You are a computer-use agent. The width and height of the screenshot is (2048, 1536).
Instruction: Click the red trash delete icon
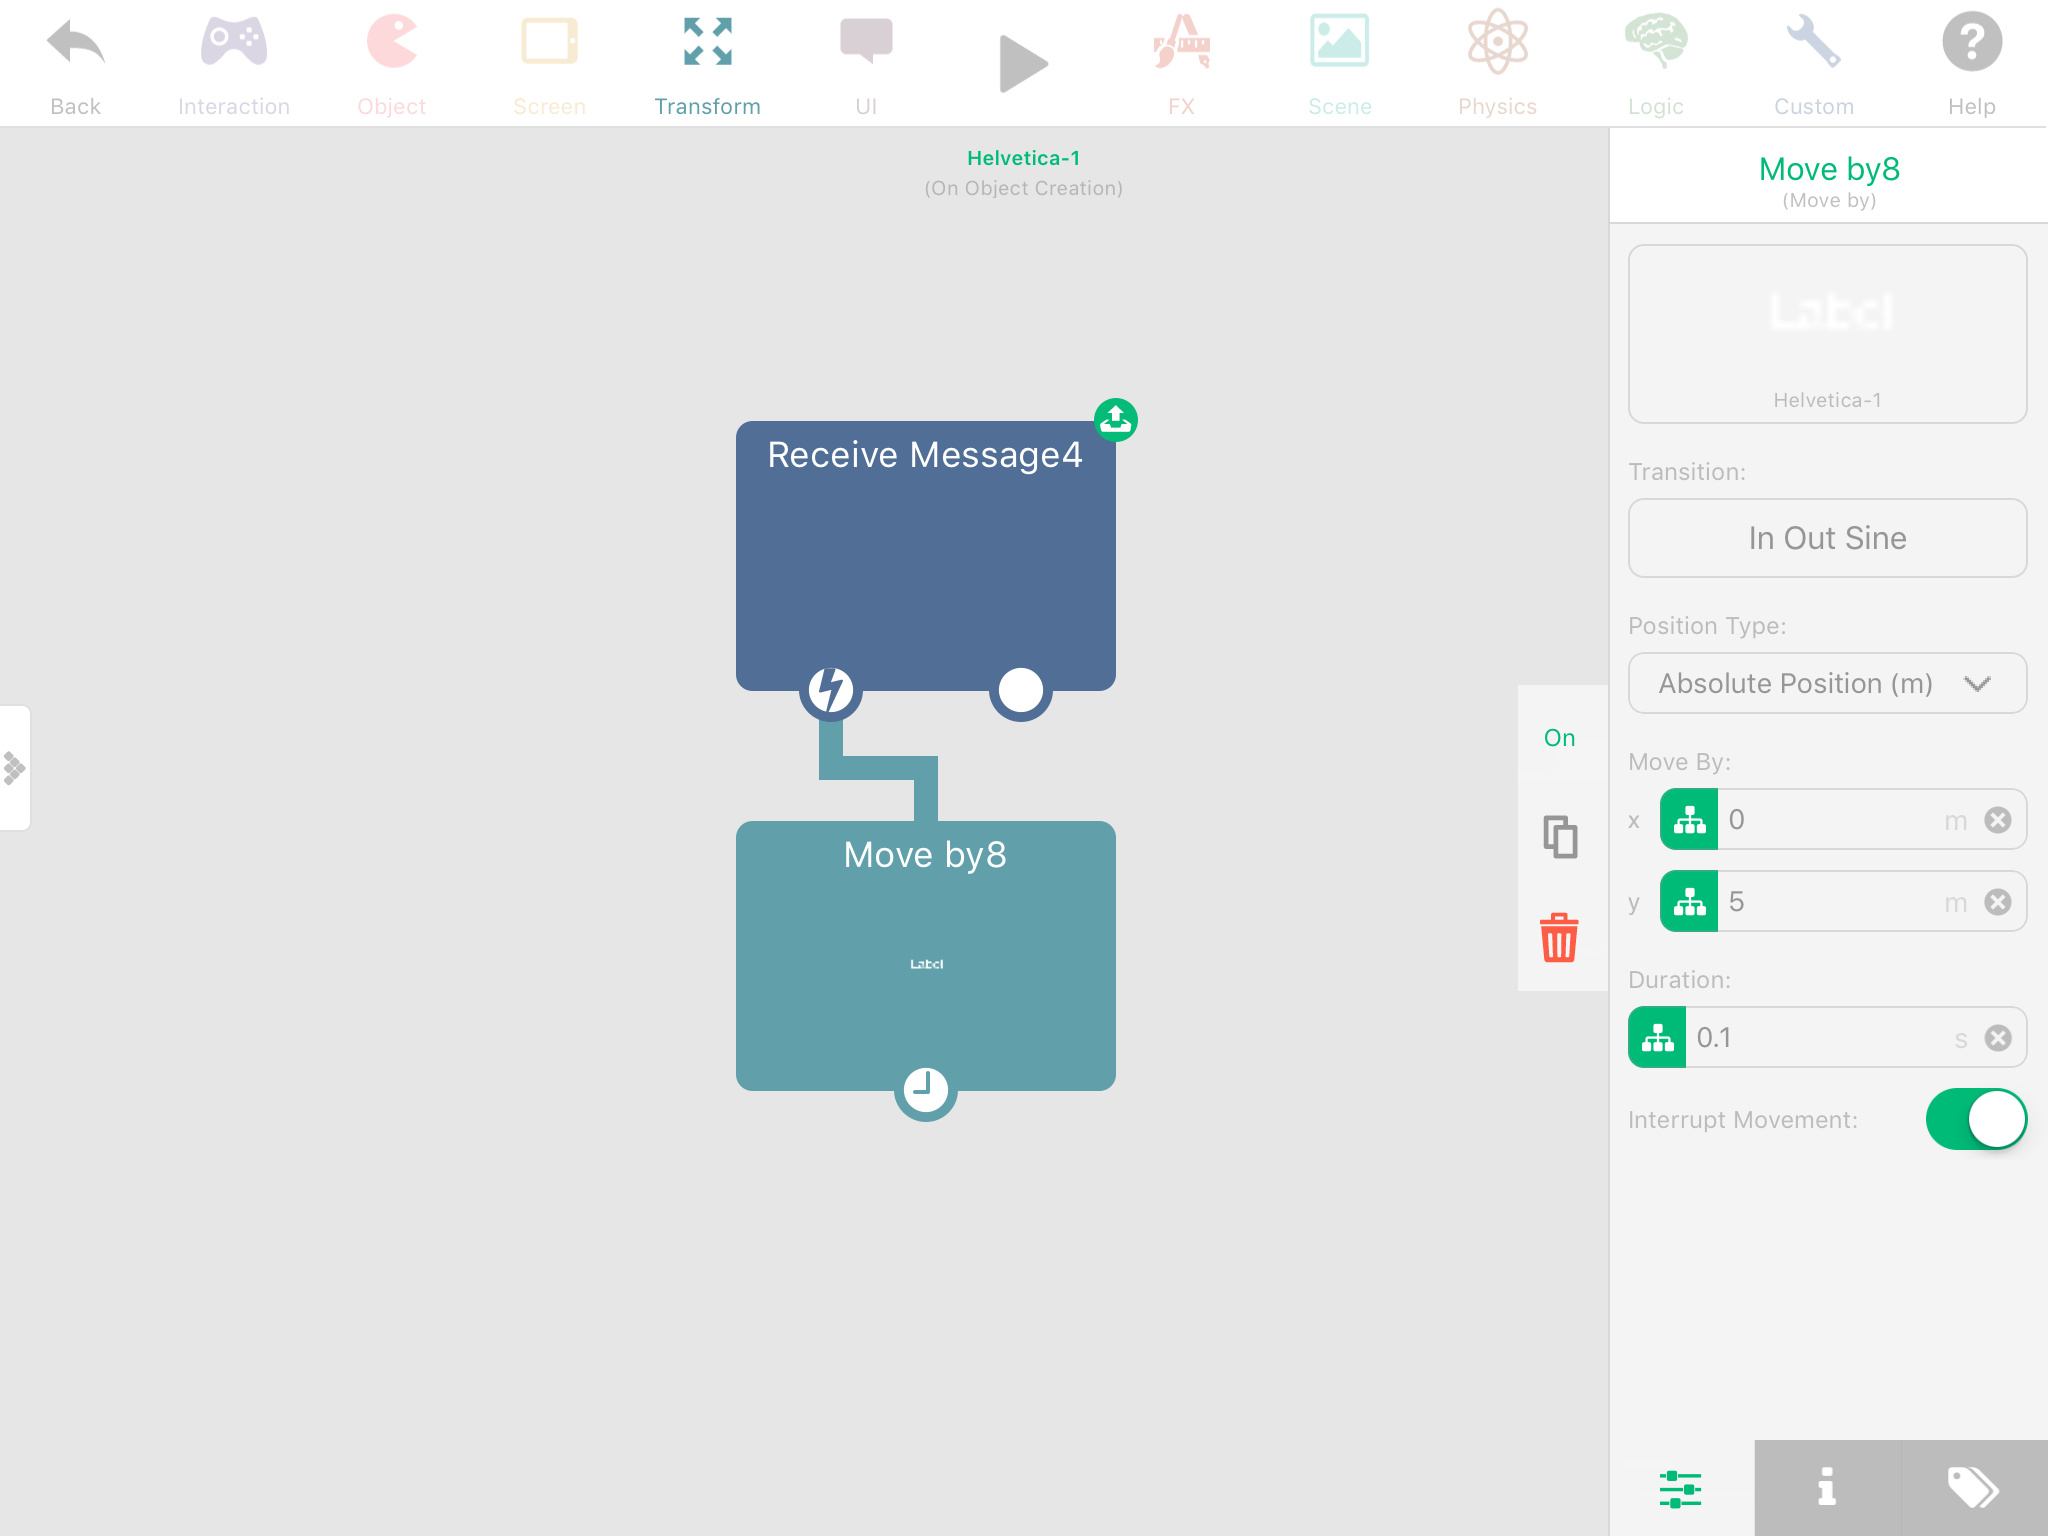click(x=1559, y=937)
